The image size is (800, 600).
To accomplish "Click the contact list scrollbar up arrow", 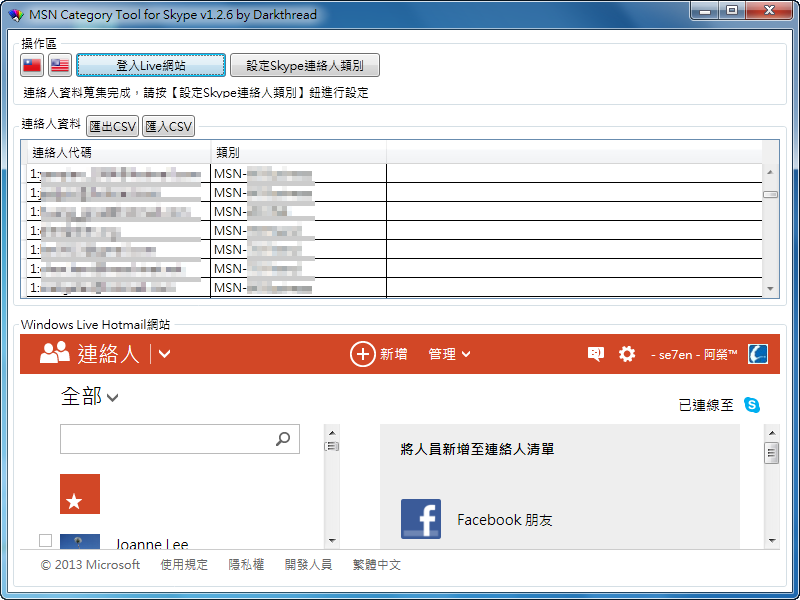I will pyautogui.click(x=770, y=172).
